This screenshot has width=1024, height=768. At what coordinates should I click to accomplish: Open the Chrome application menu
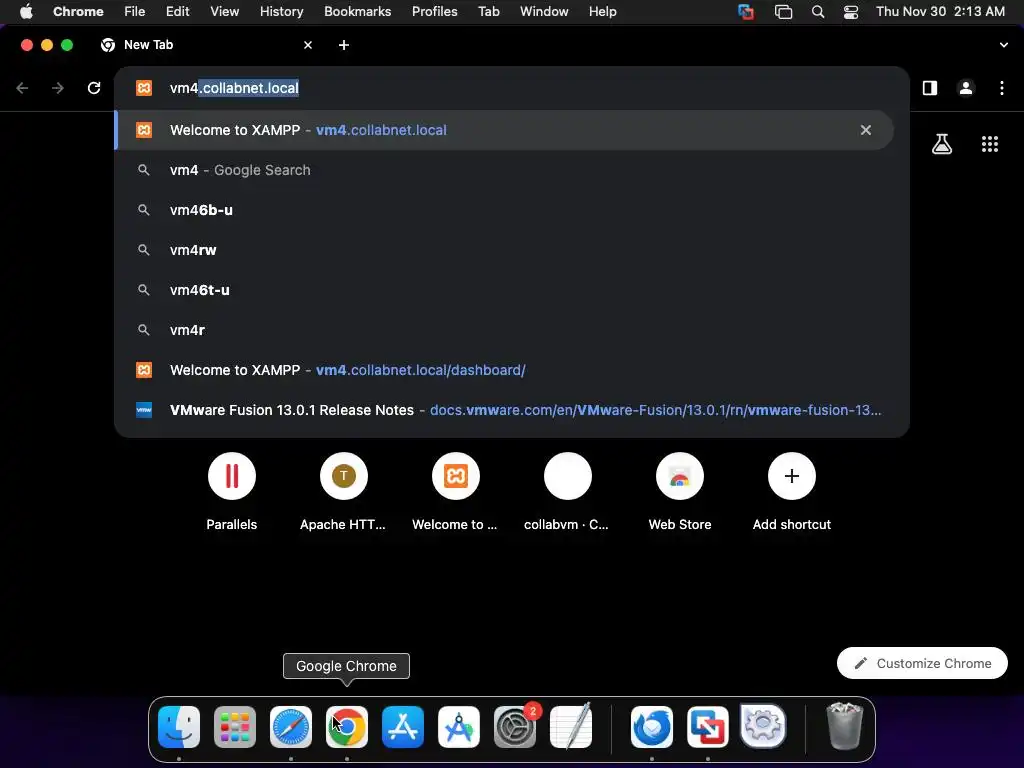point(78,12)
